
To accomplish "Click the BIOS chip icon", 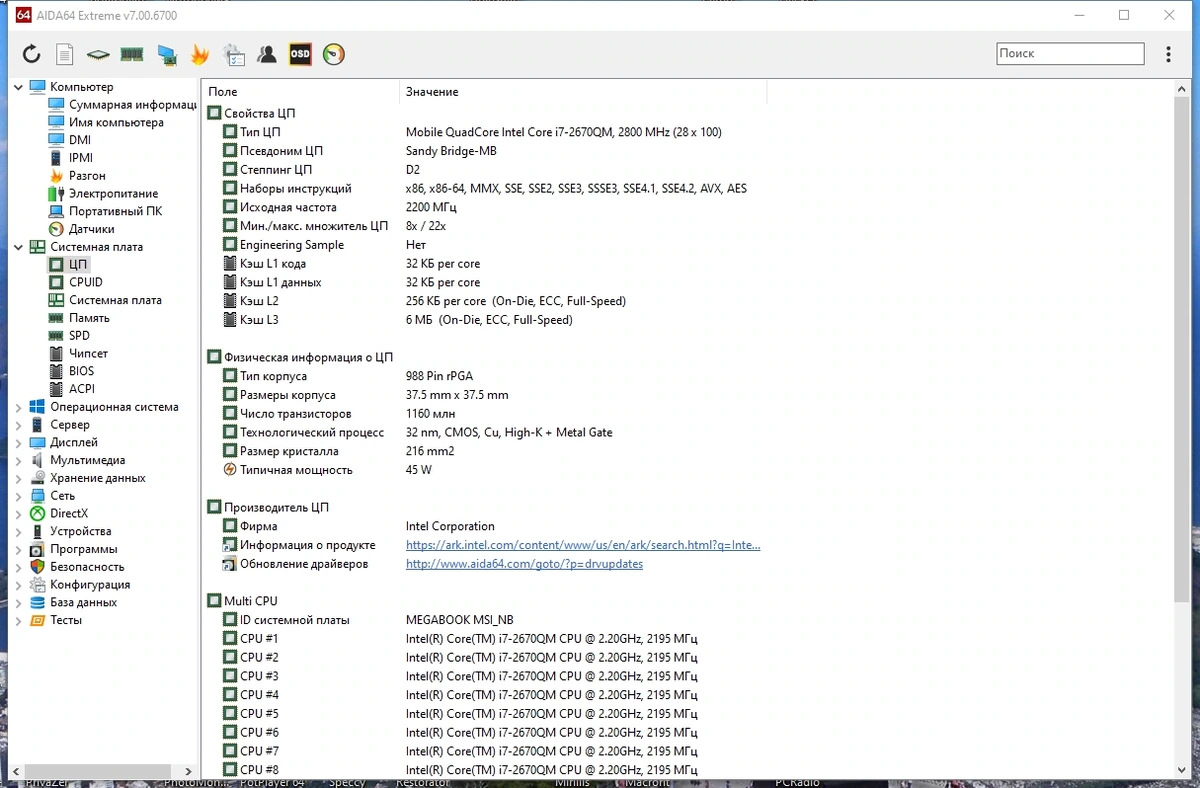I will [x=56, y=371].
